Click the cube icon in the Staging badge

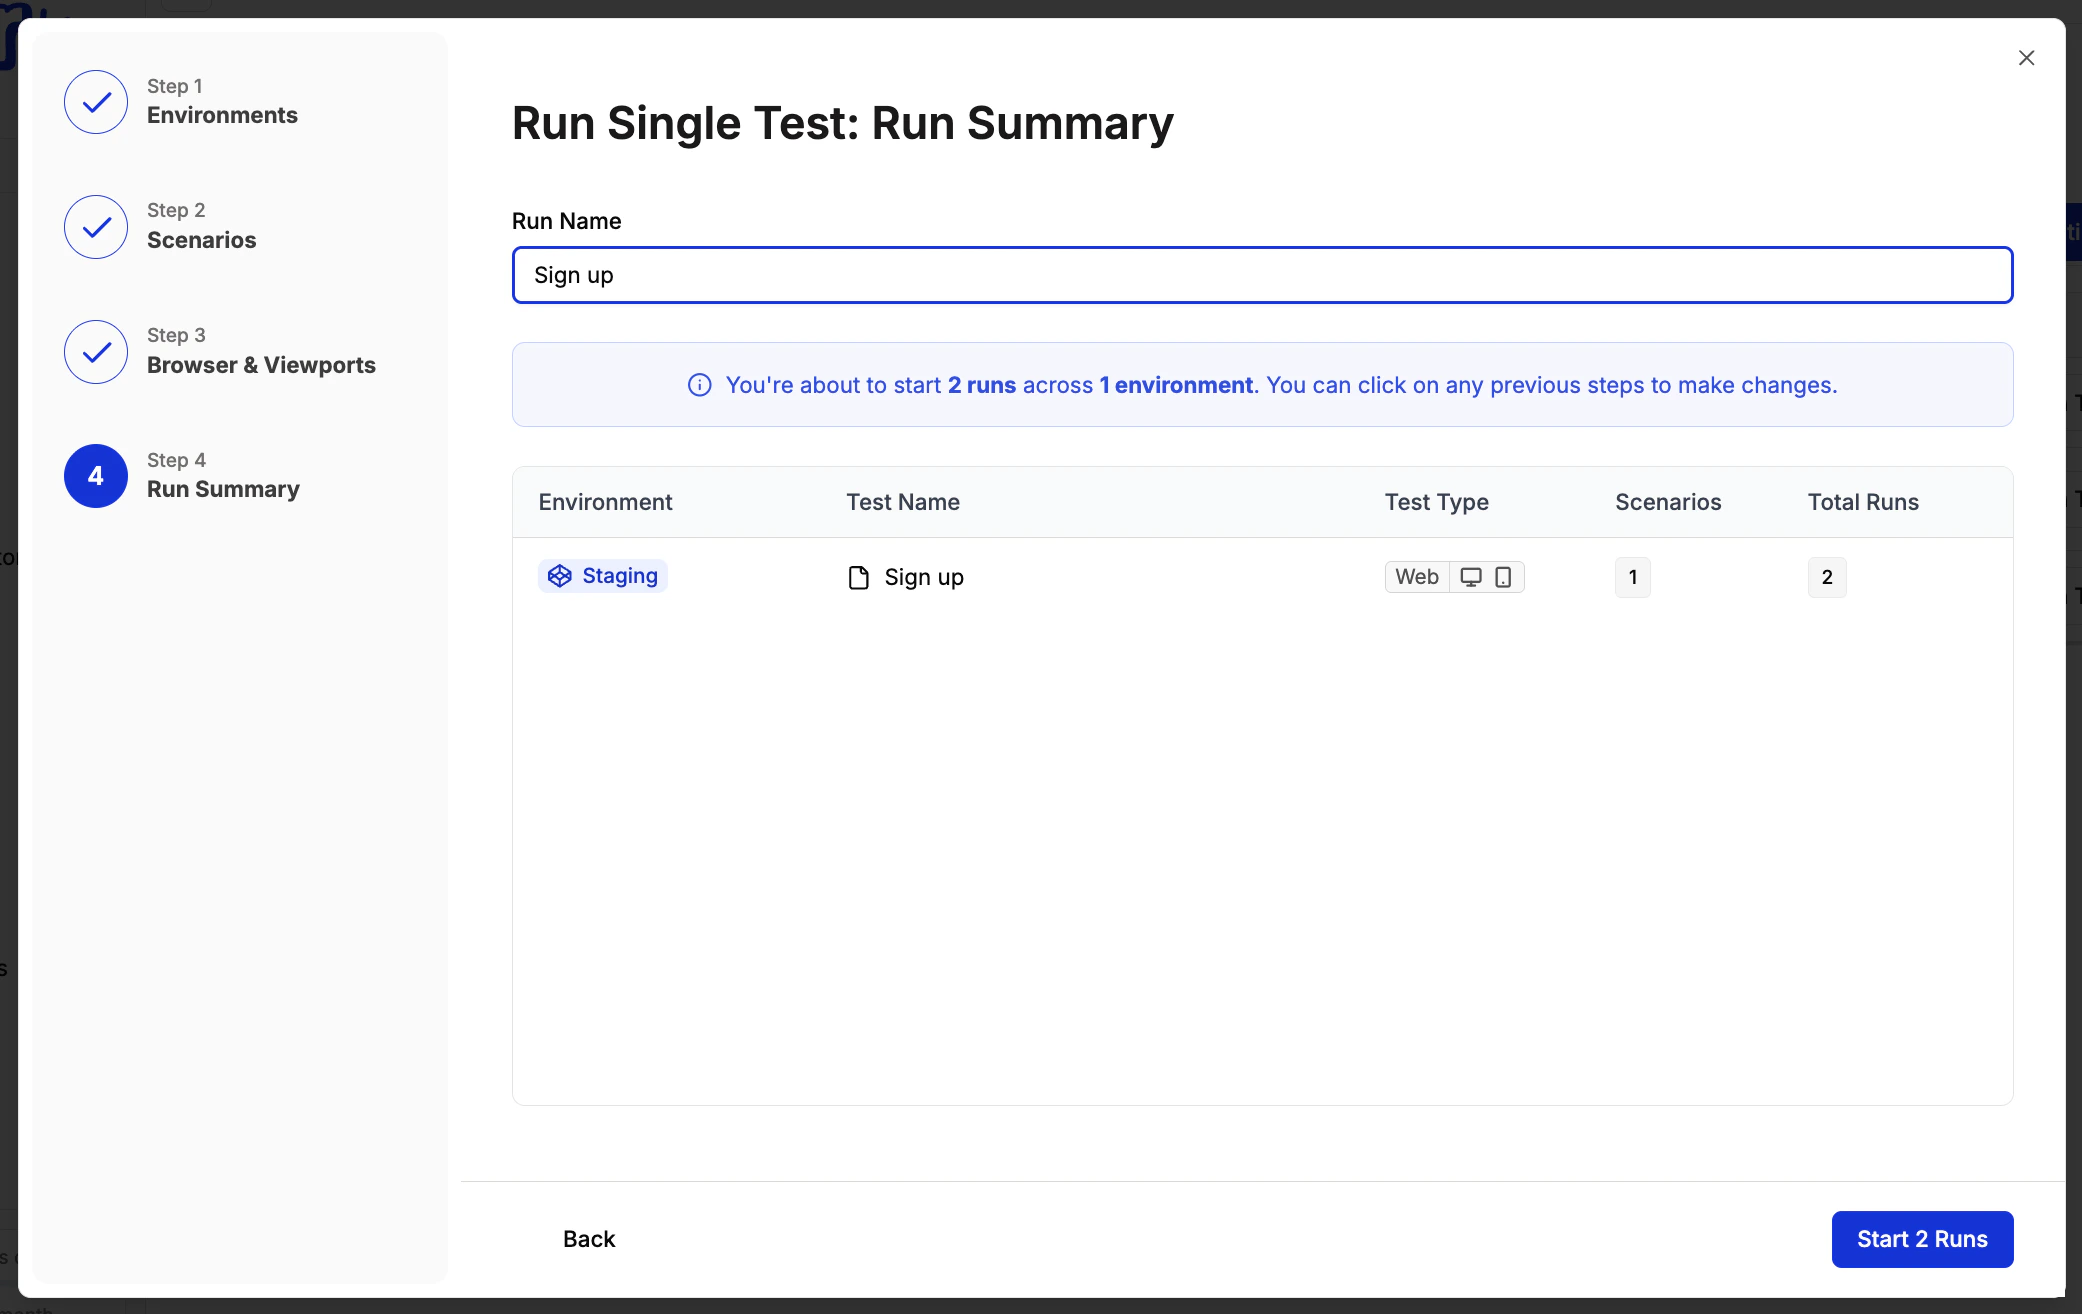click(559, 576)
